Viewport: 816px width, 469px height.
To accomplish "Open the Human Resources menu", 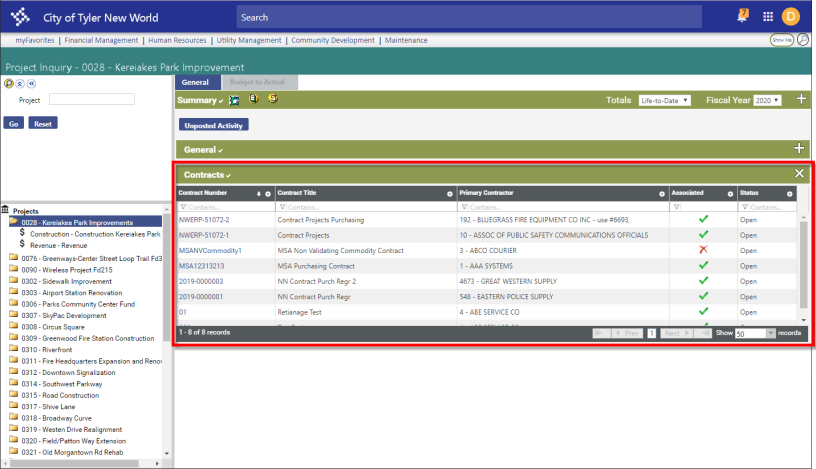I will (x=177, y=40).
